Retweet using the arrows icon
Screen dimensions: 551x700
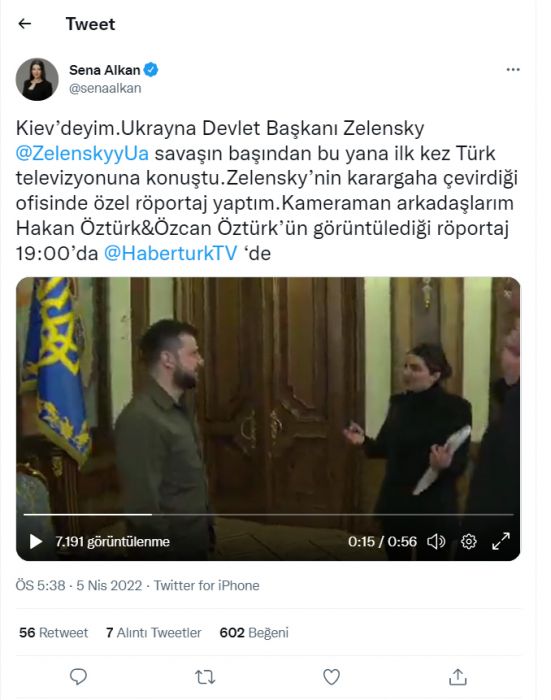point(205,677)
